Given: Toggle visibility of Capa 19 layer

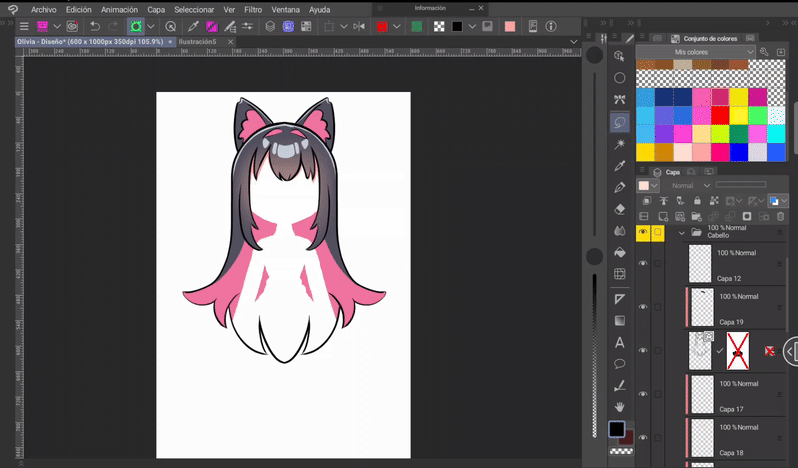Looking at the screenshot, I should pos(643,307).
